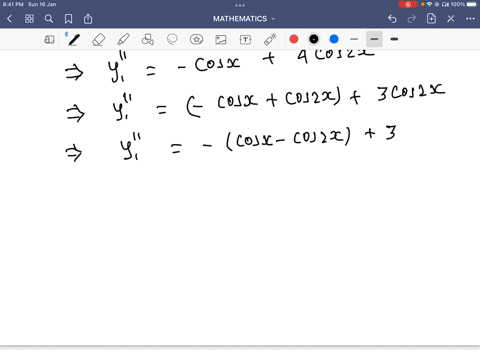Redo the last undone action
The image size is (480, 360).
(412, 19)
